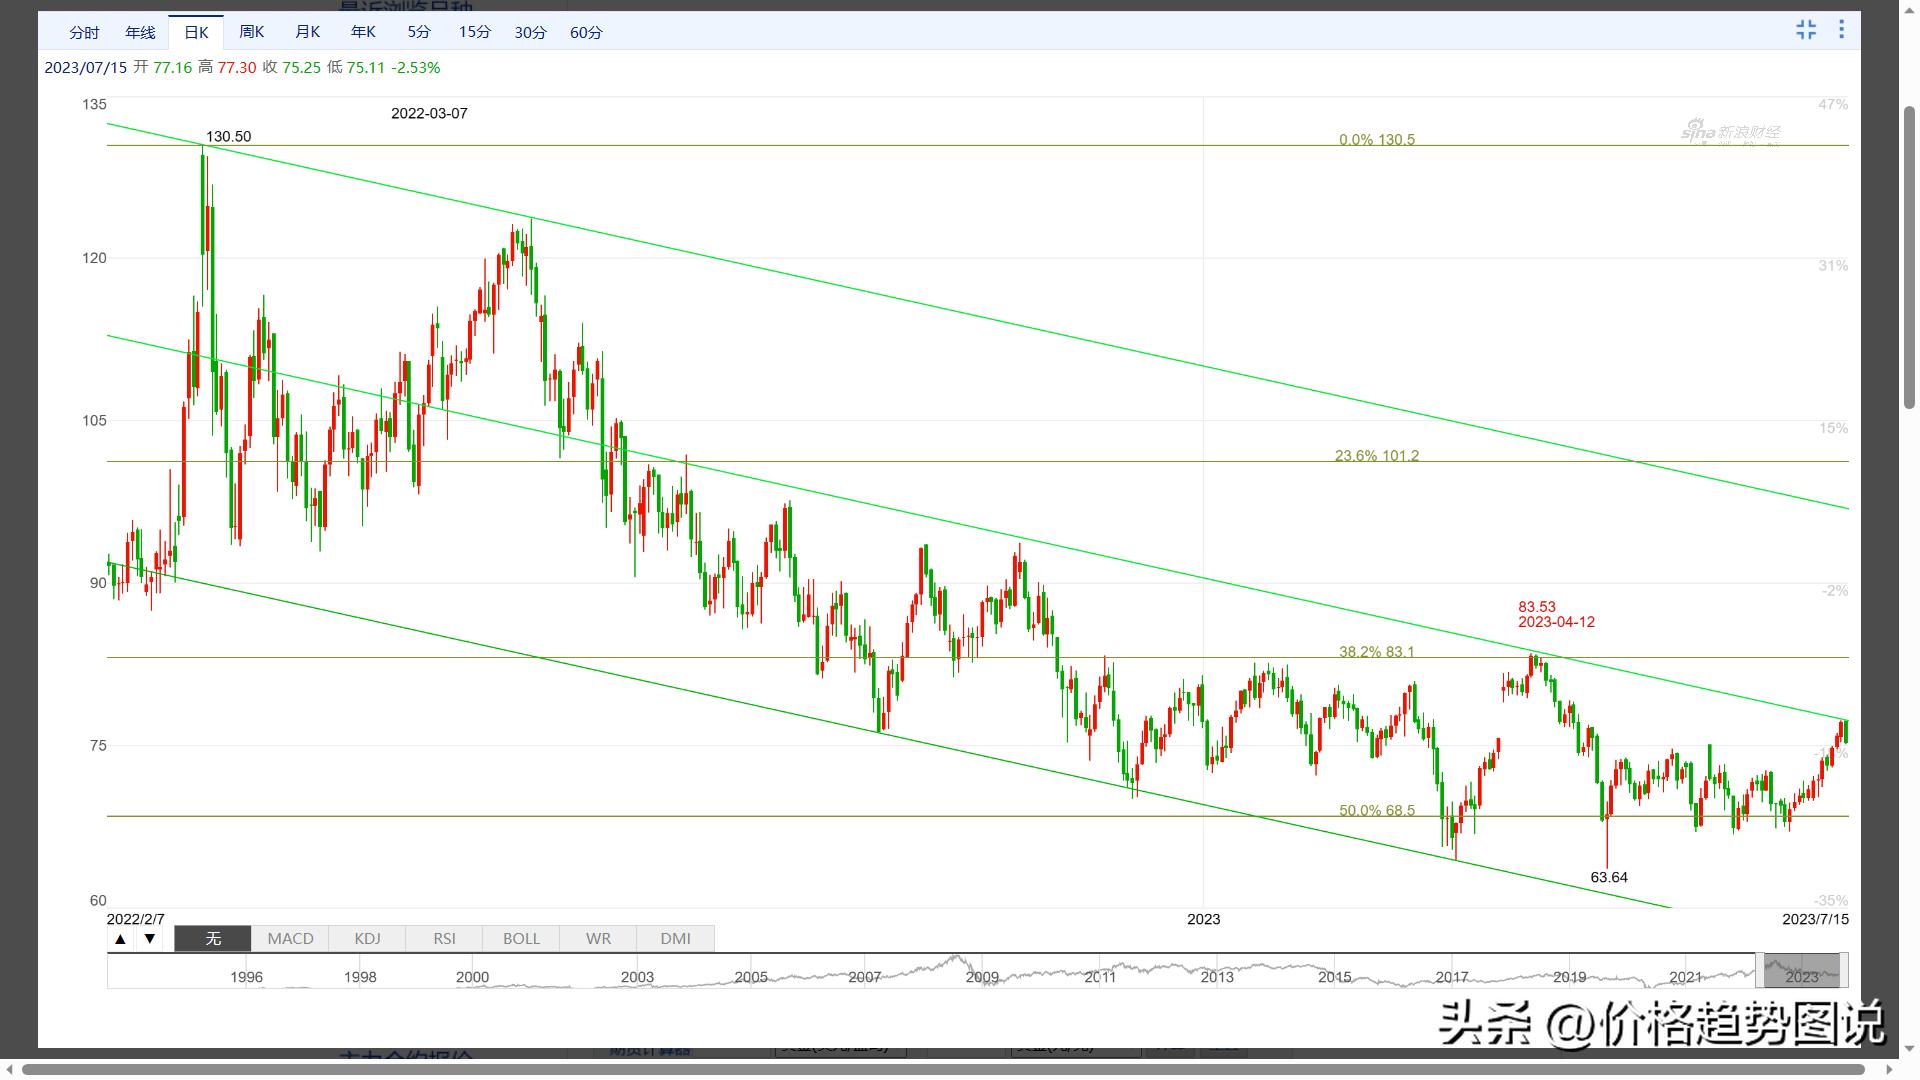This screenshot has height=1080, width=1920.
Task: Click the down triangle indicator arrow
Action: click(x=150, y=939)
